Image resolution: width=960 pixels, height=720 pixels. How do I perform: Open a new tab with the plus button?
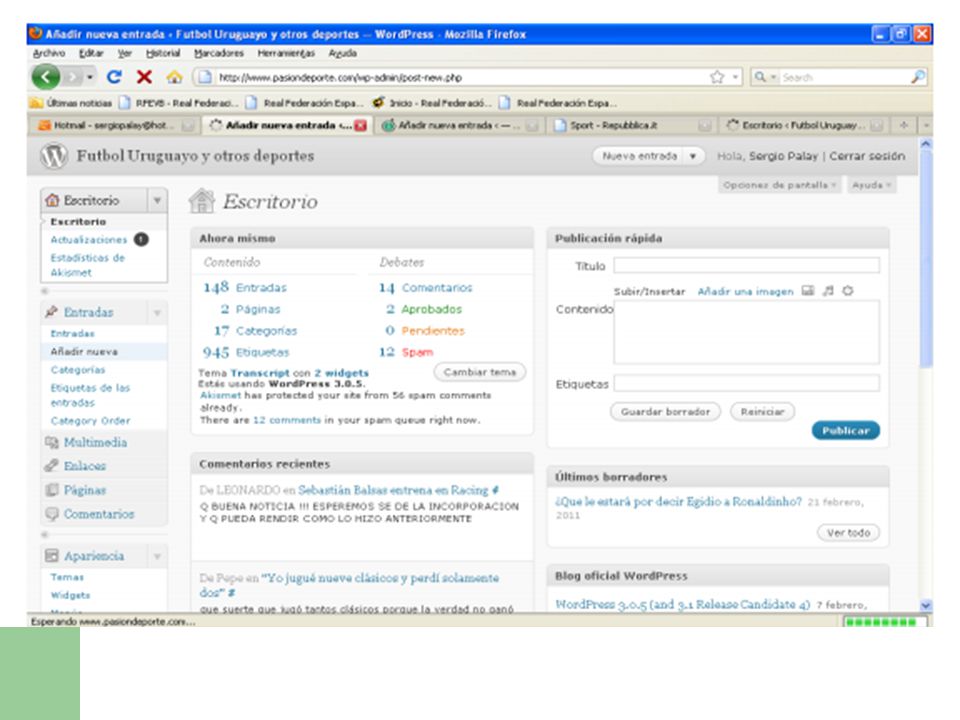pos(904,126)
